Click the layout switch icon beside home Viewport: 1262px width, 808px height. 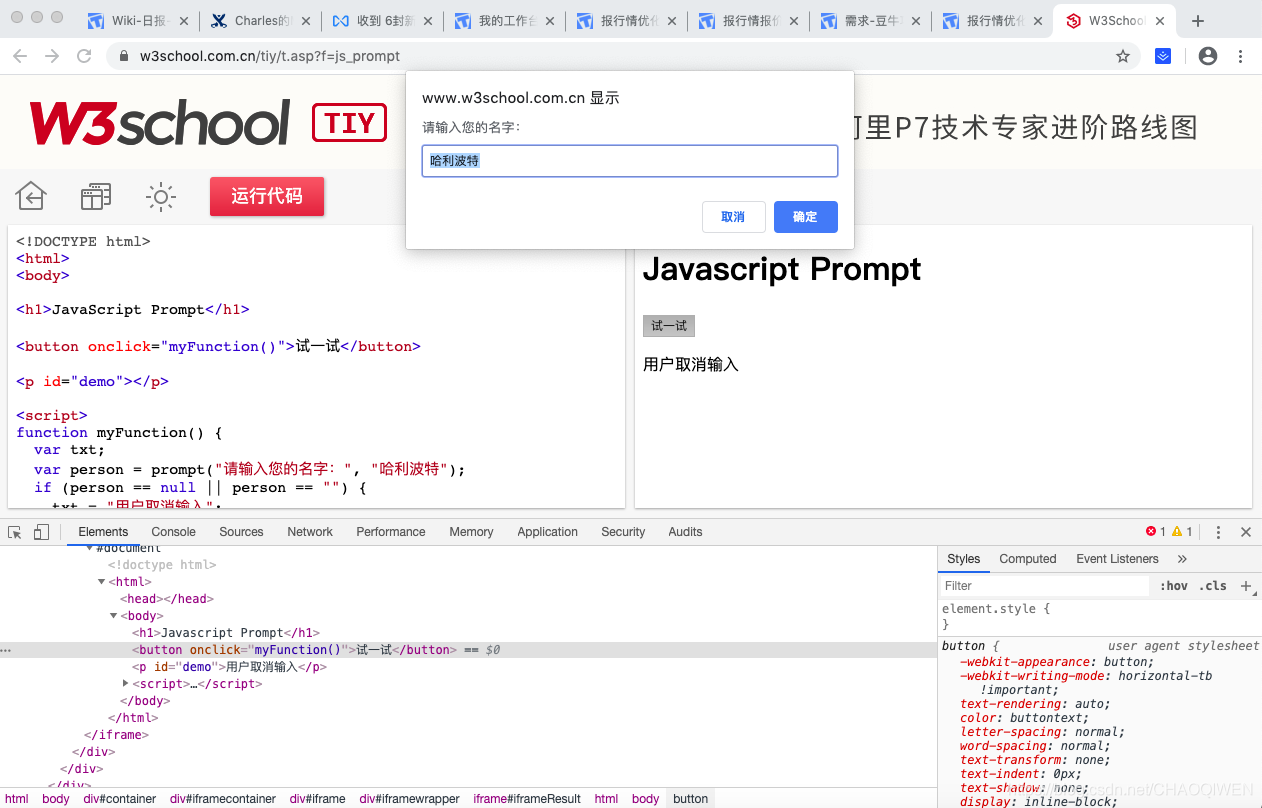[x=96, y=196]
